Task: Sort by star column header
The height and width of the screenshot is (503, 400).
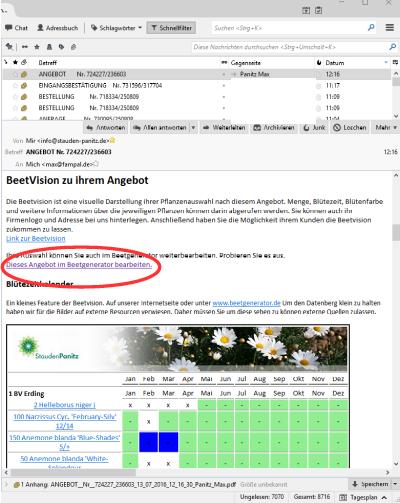Action: [15, 62]
